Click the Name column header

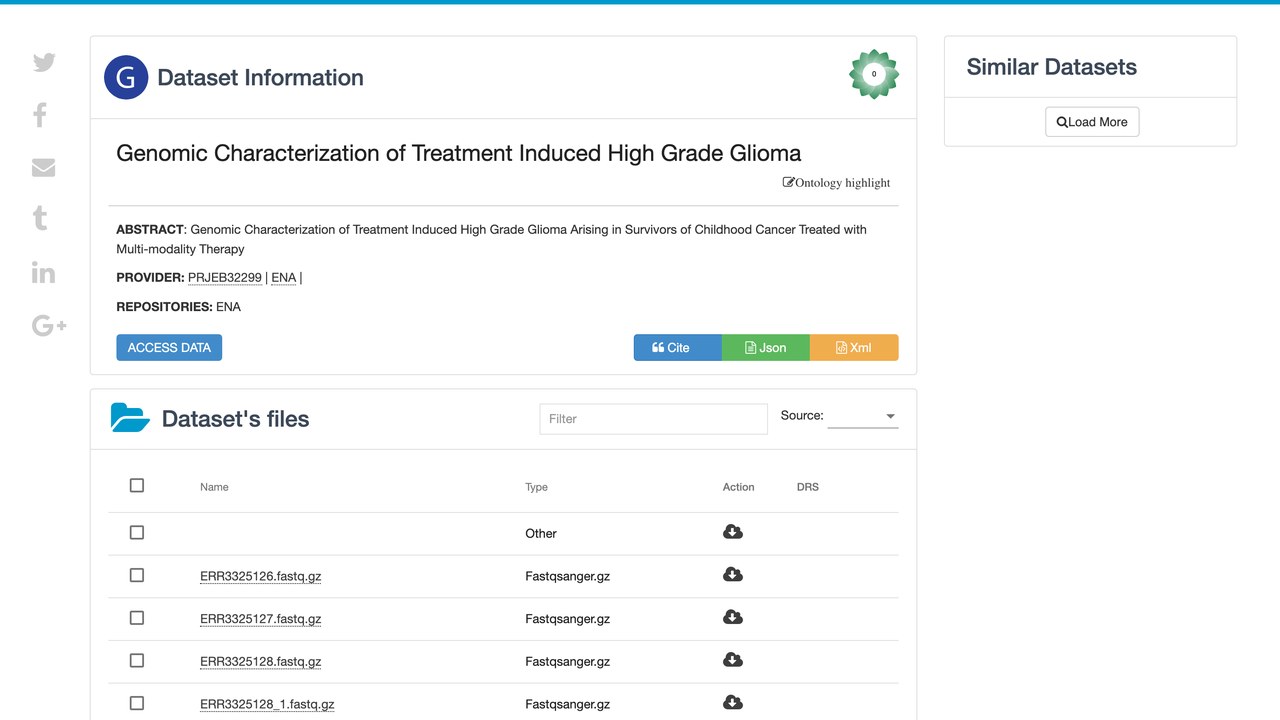(214, 487)
